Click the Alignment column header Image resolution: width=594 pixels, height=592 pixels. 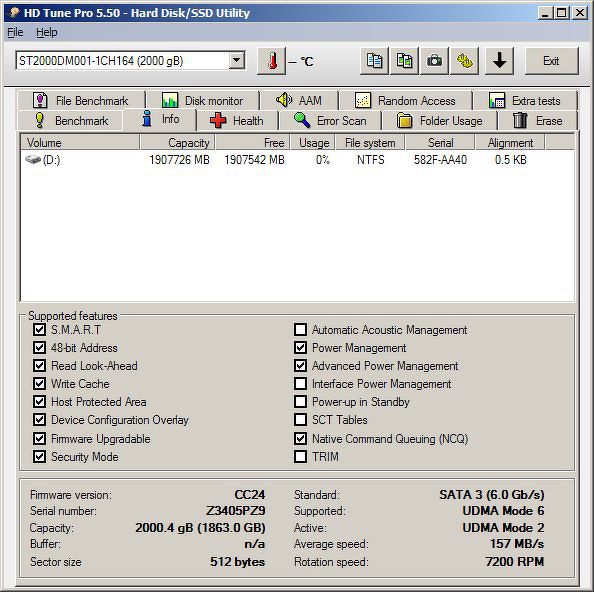coord(510,142)
